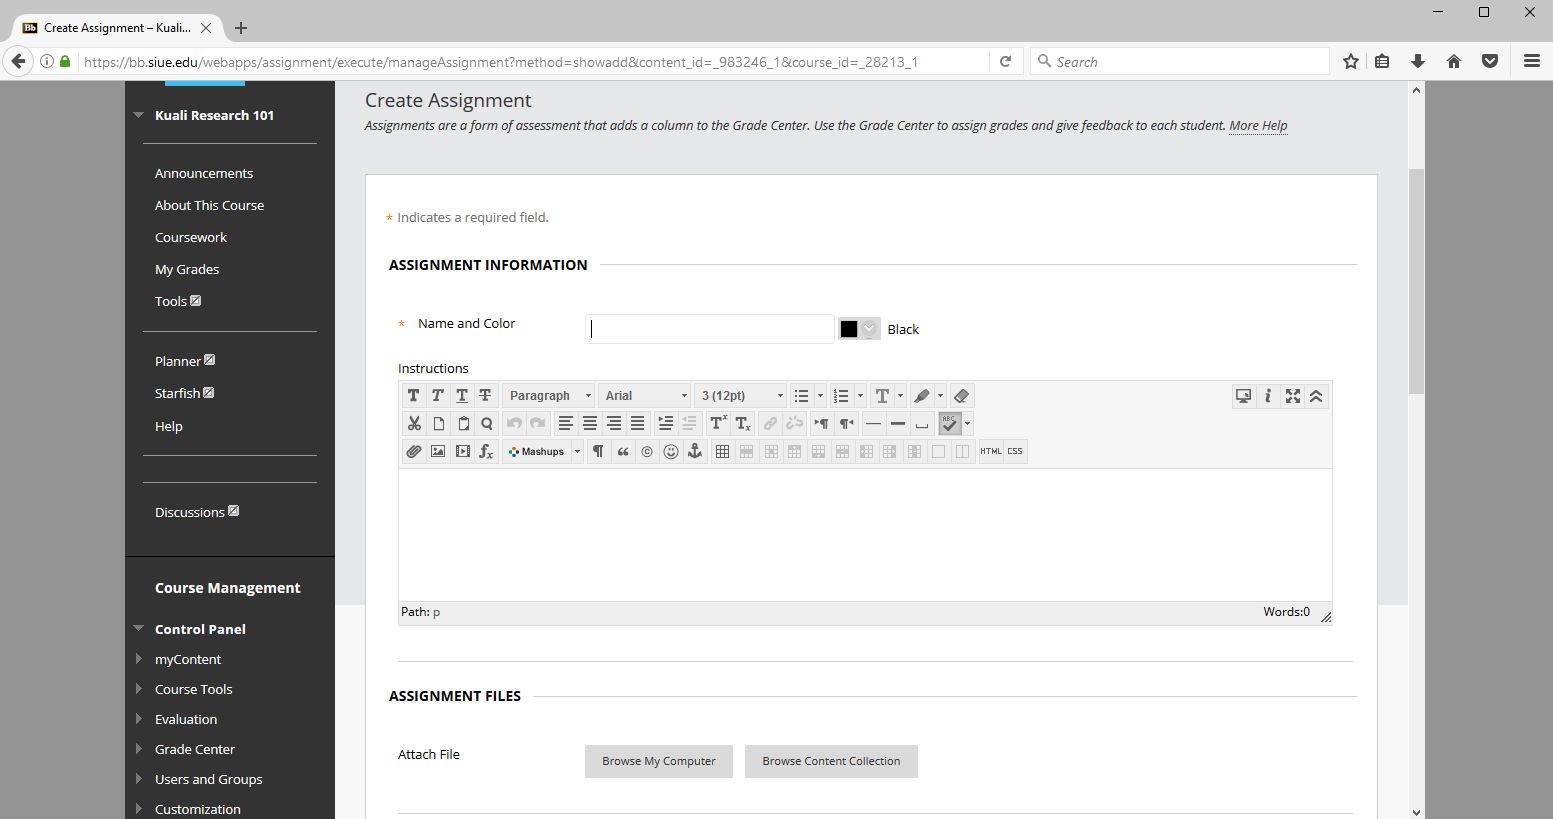Open the math editor fx icon

click(x=486, y=452)
